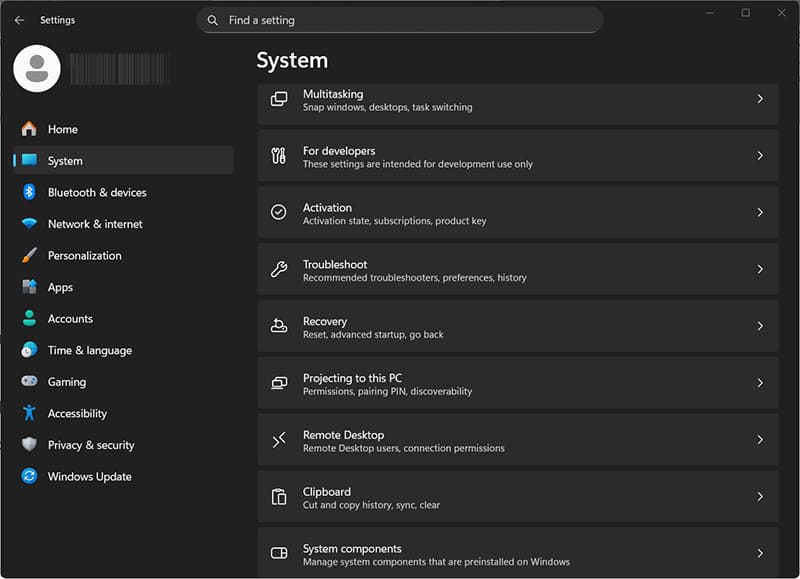Click 'Permissions, pairing PIN, discoverability' description

pos(387,391)
